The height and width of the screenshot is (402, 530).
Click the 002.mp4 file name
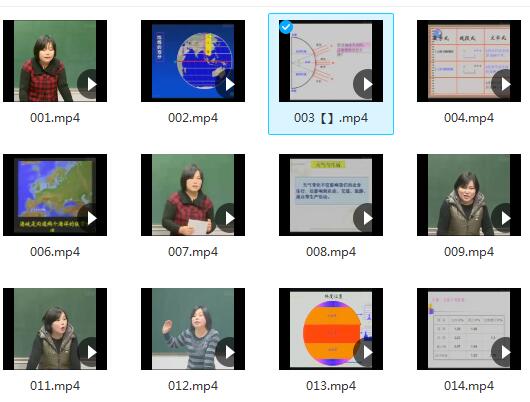pos(193,118)
